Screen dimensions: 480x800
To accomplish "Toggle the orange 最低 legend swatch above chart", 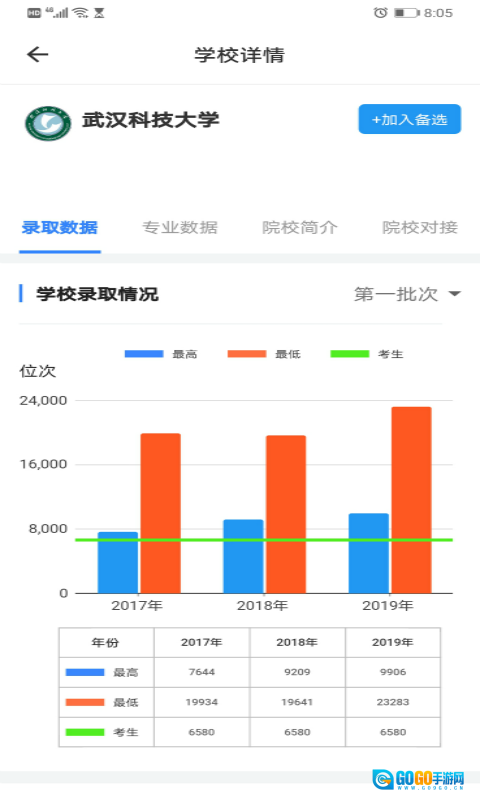I will point(247,354).
